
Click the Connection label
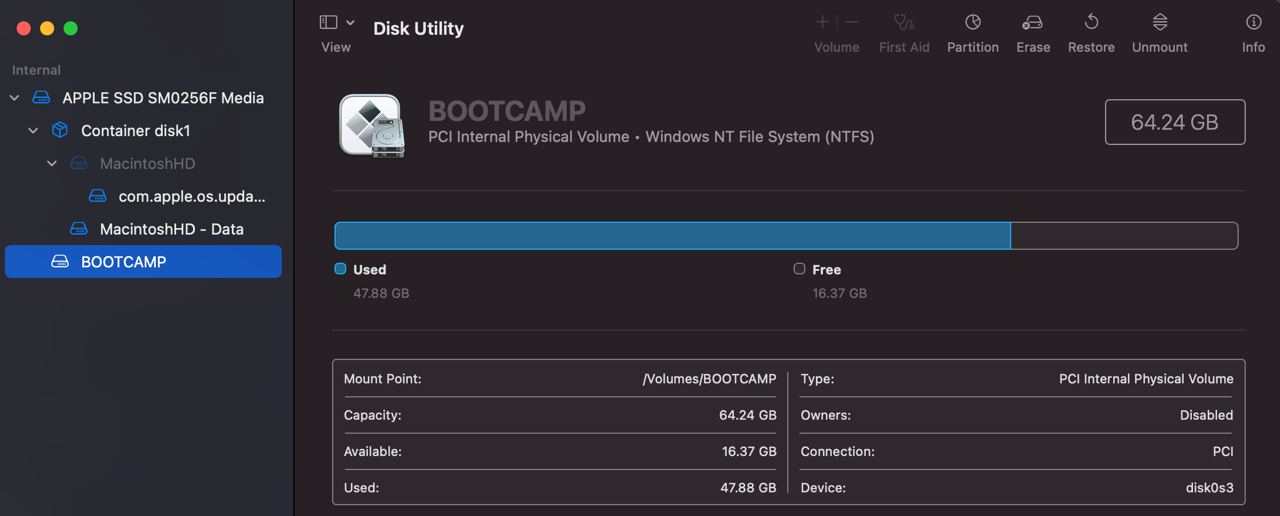[837, 451]
